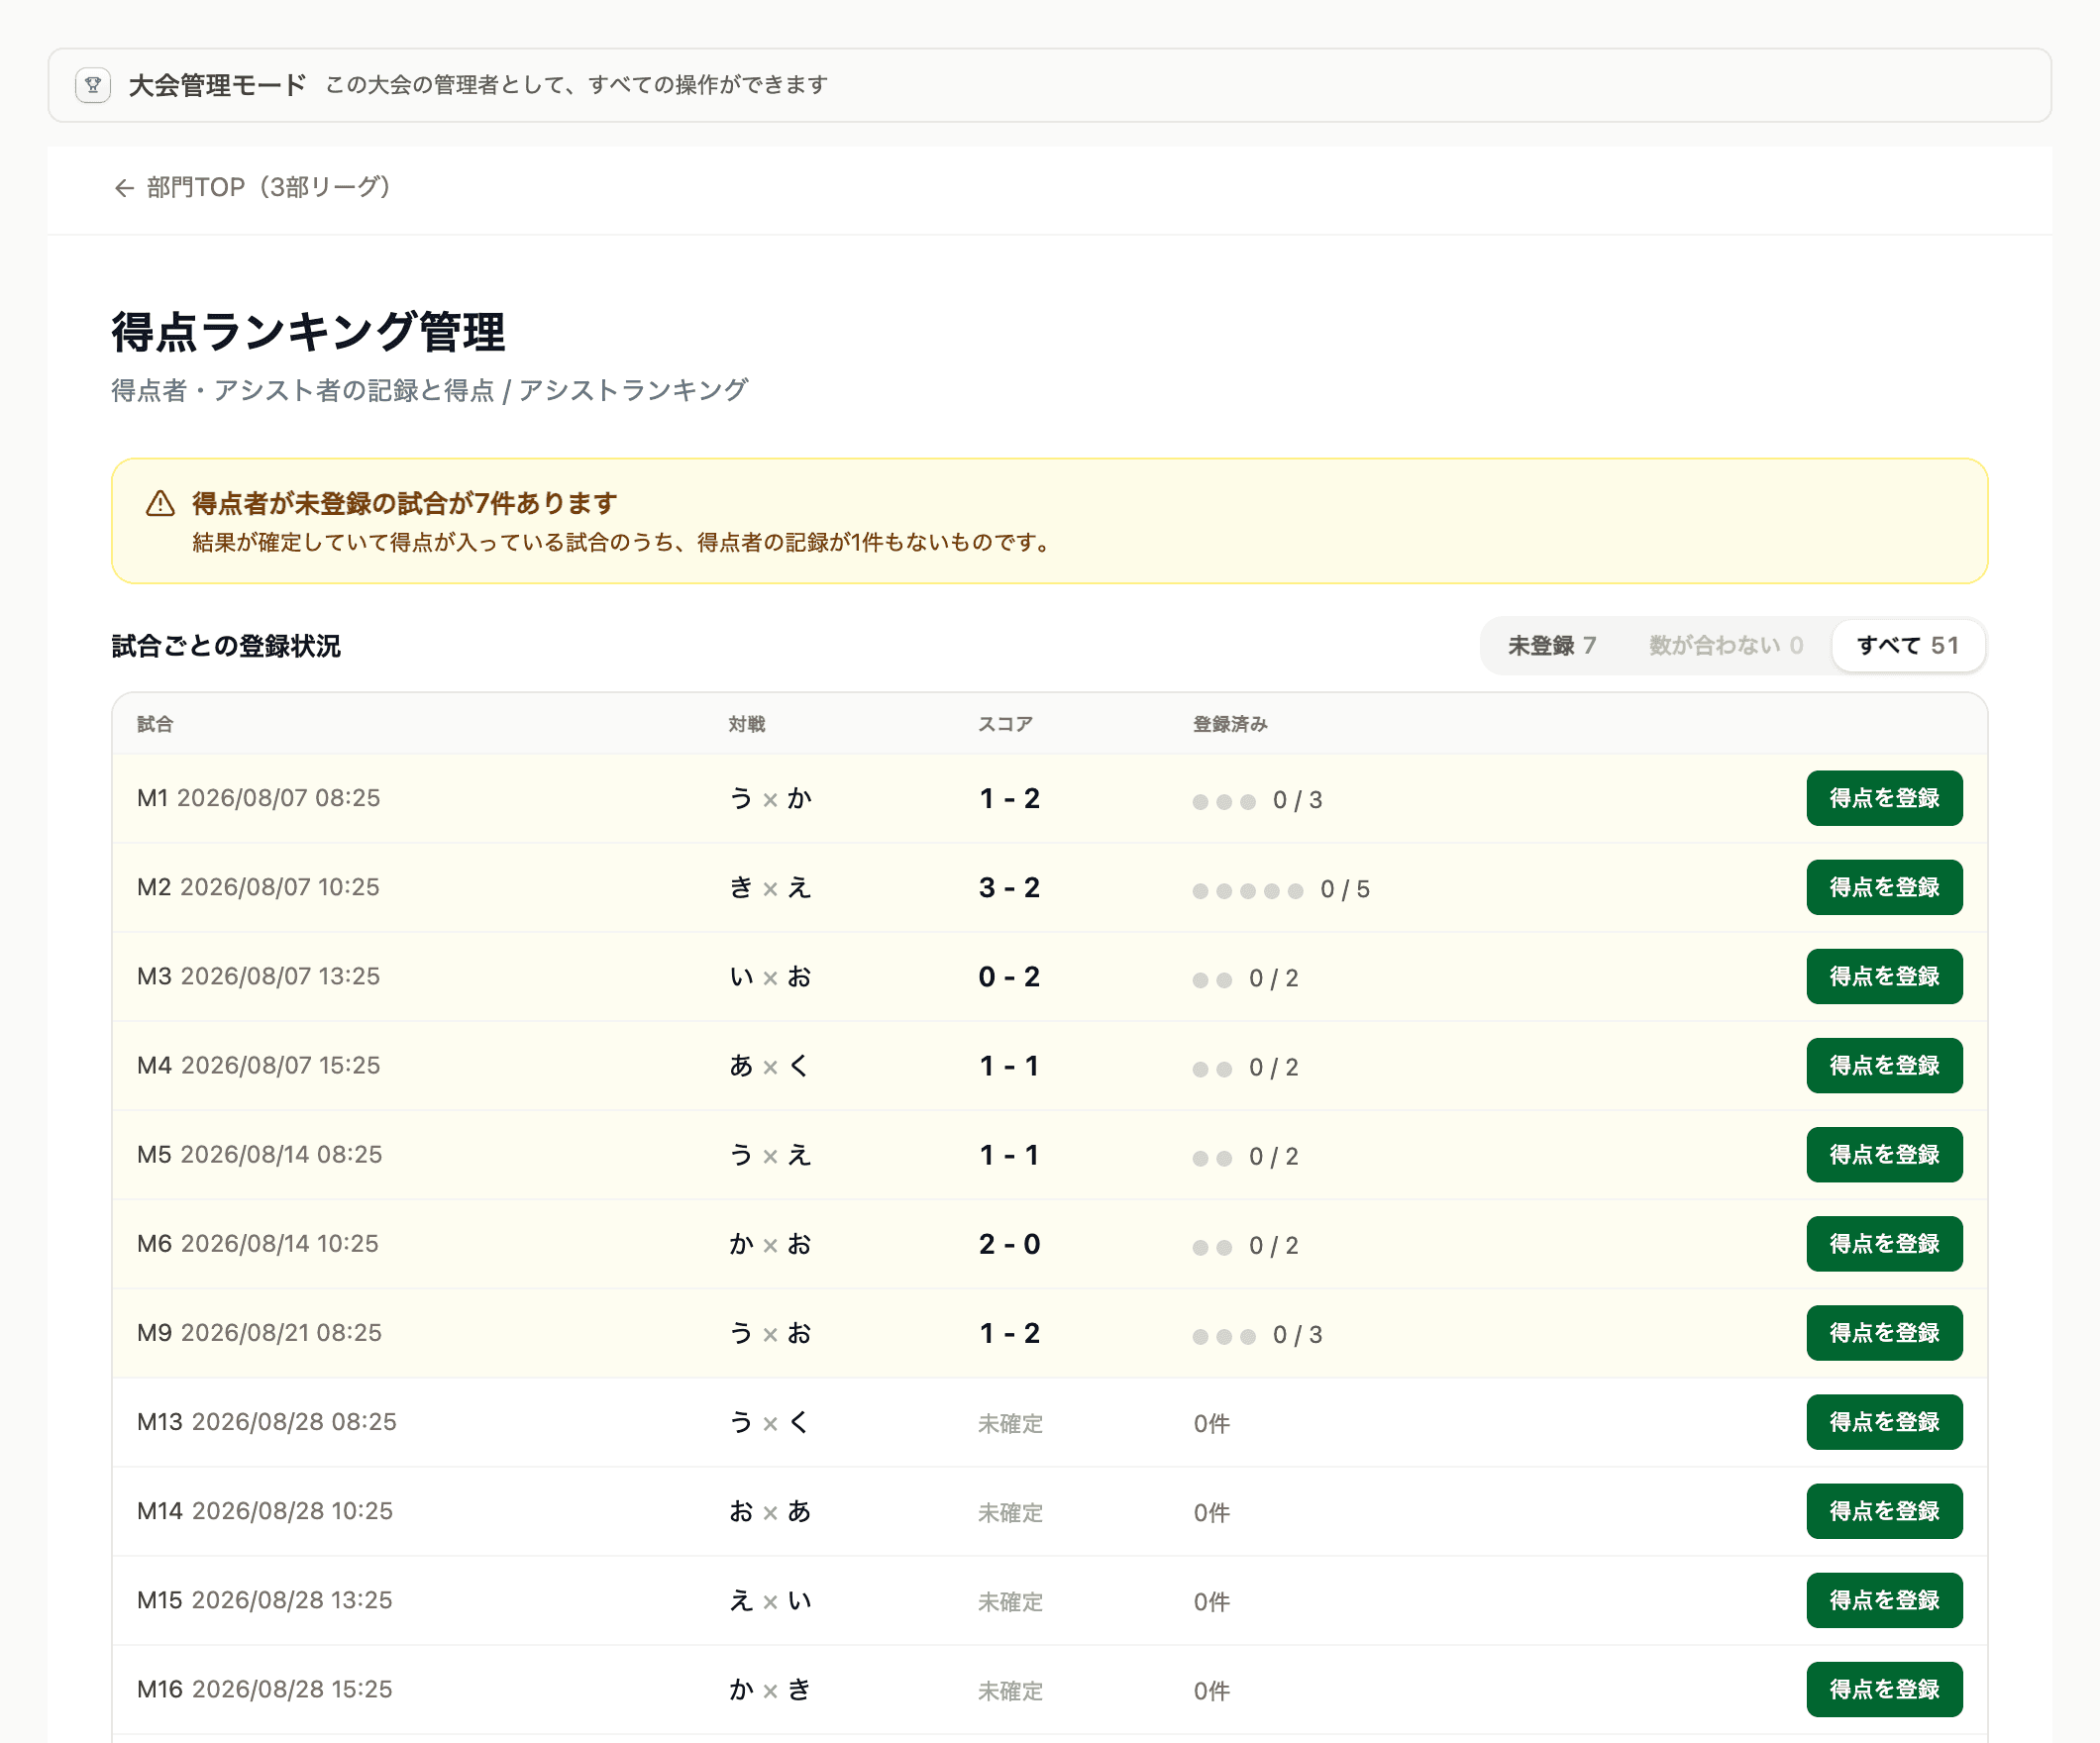Register scorers for match M5
Screen dimensions: 2100x1743
[x=1884, y=1154]
